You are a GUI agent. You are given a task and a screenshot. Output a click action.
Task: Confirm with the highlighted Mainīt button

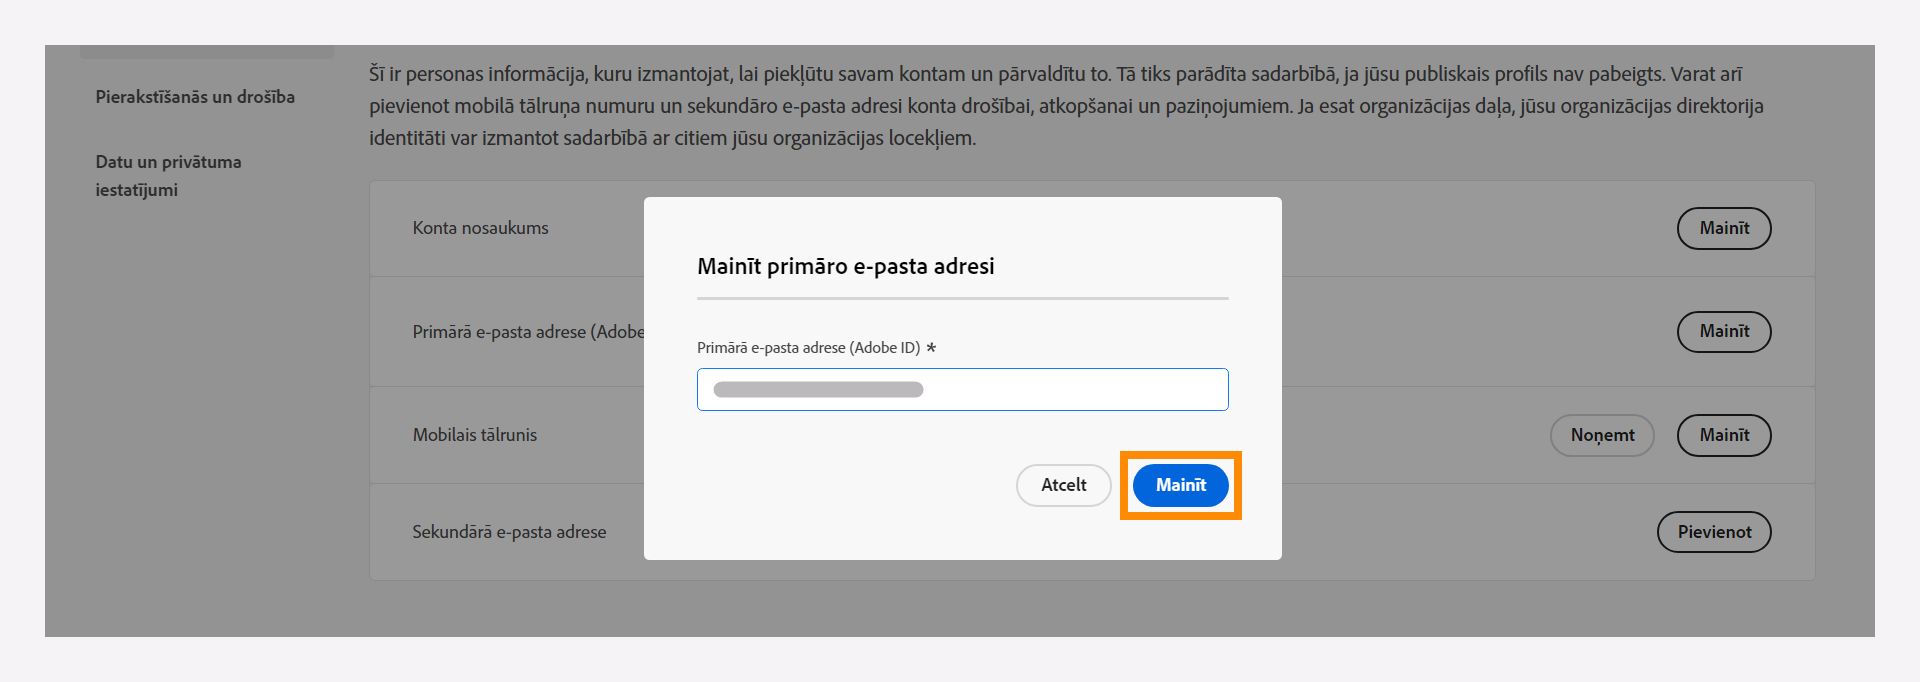(1180, 485)
